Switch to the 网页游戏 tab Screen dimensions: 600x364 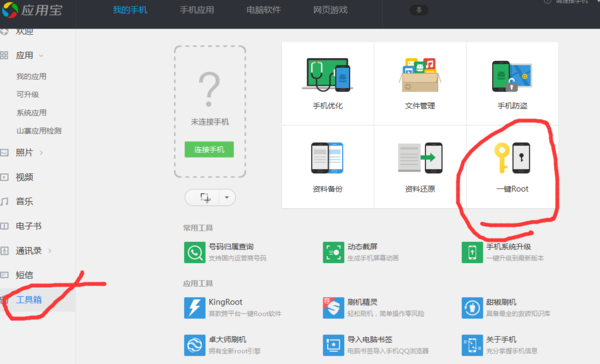(x=330, y=10)
